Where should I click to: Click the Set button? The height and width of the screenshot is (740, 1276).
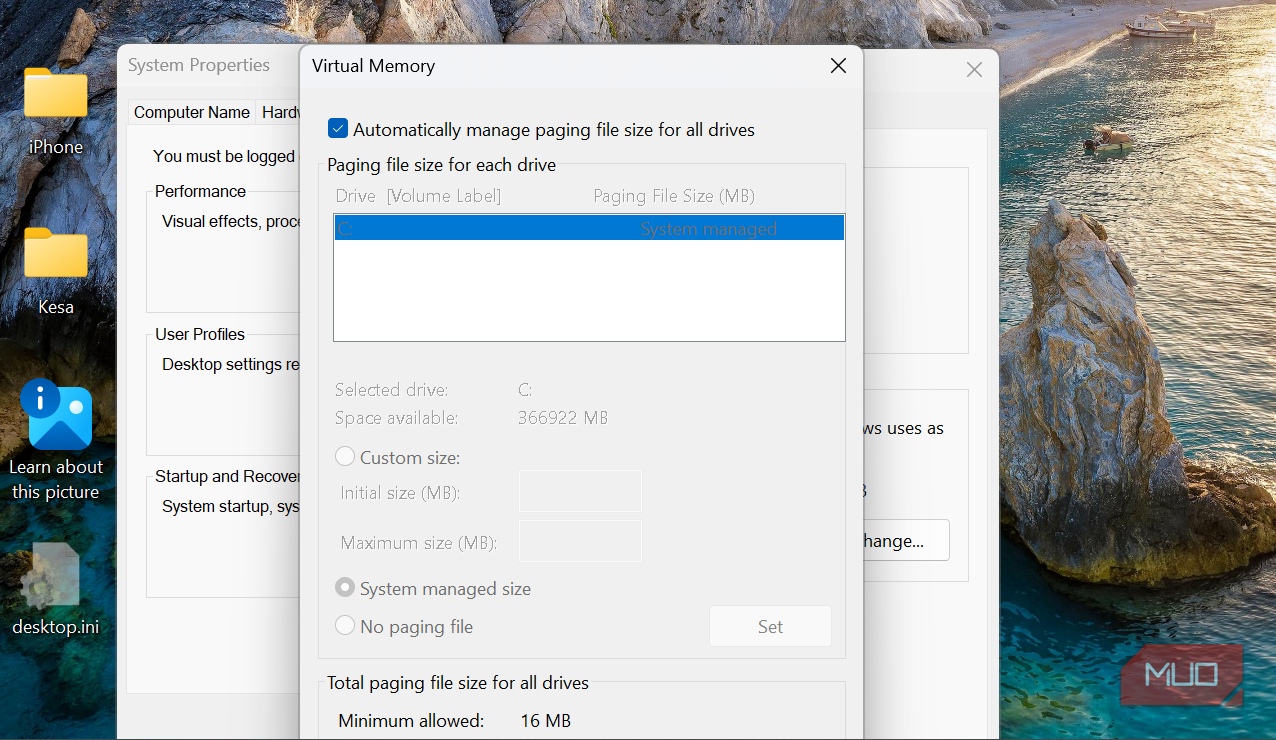click(770, 626)
